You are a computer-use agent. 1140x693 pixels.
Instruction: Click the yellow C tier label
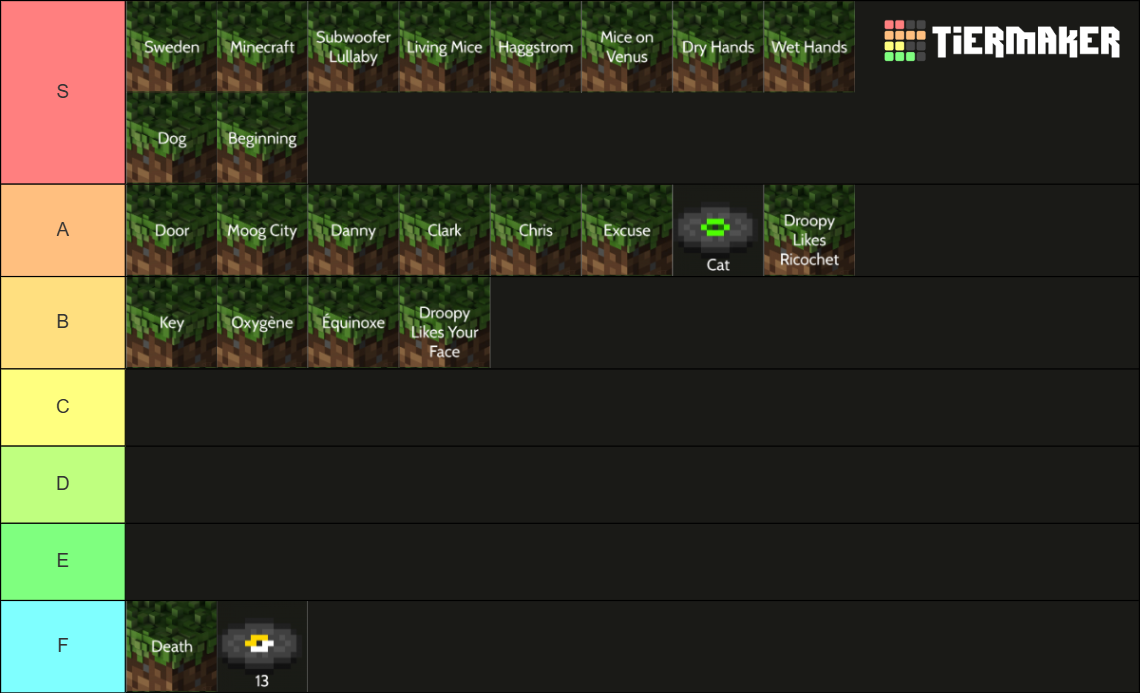(x=63, y=407)
